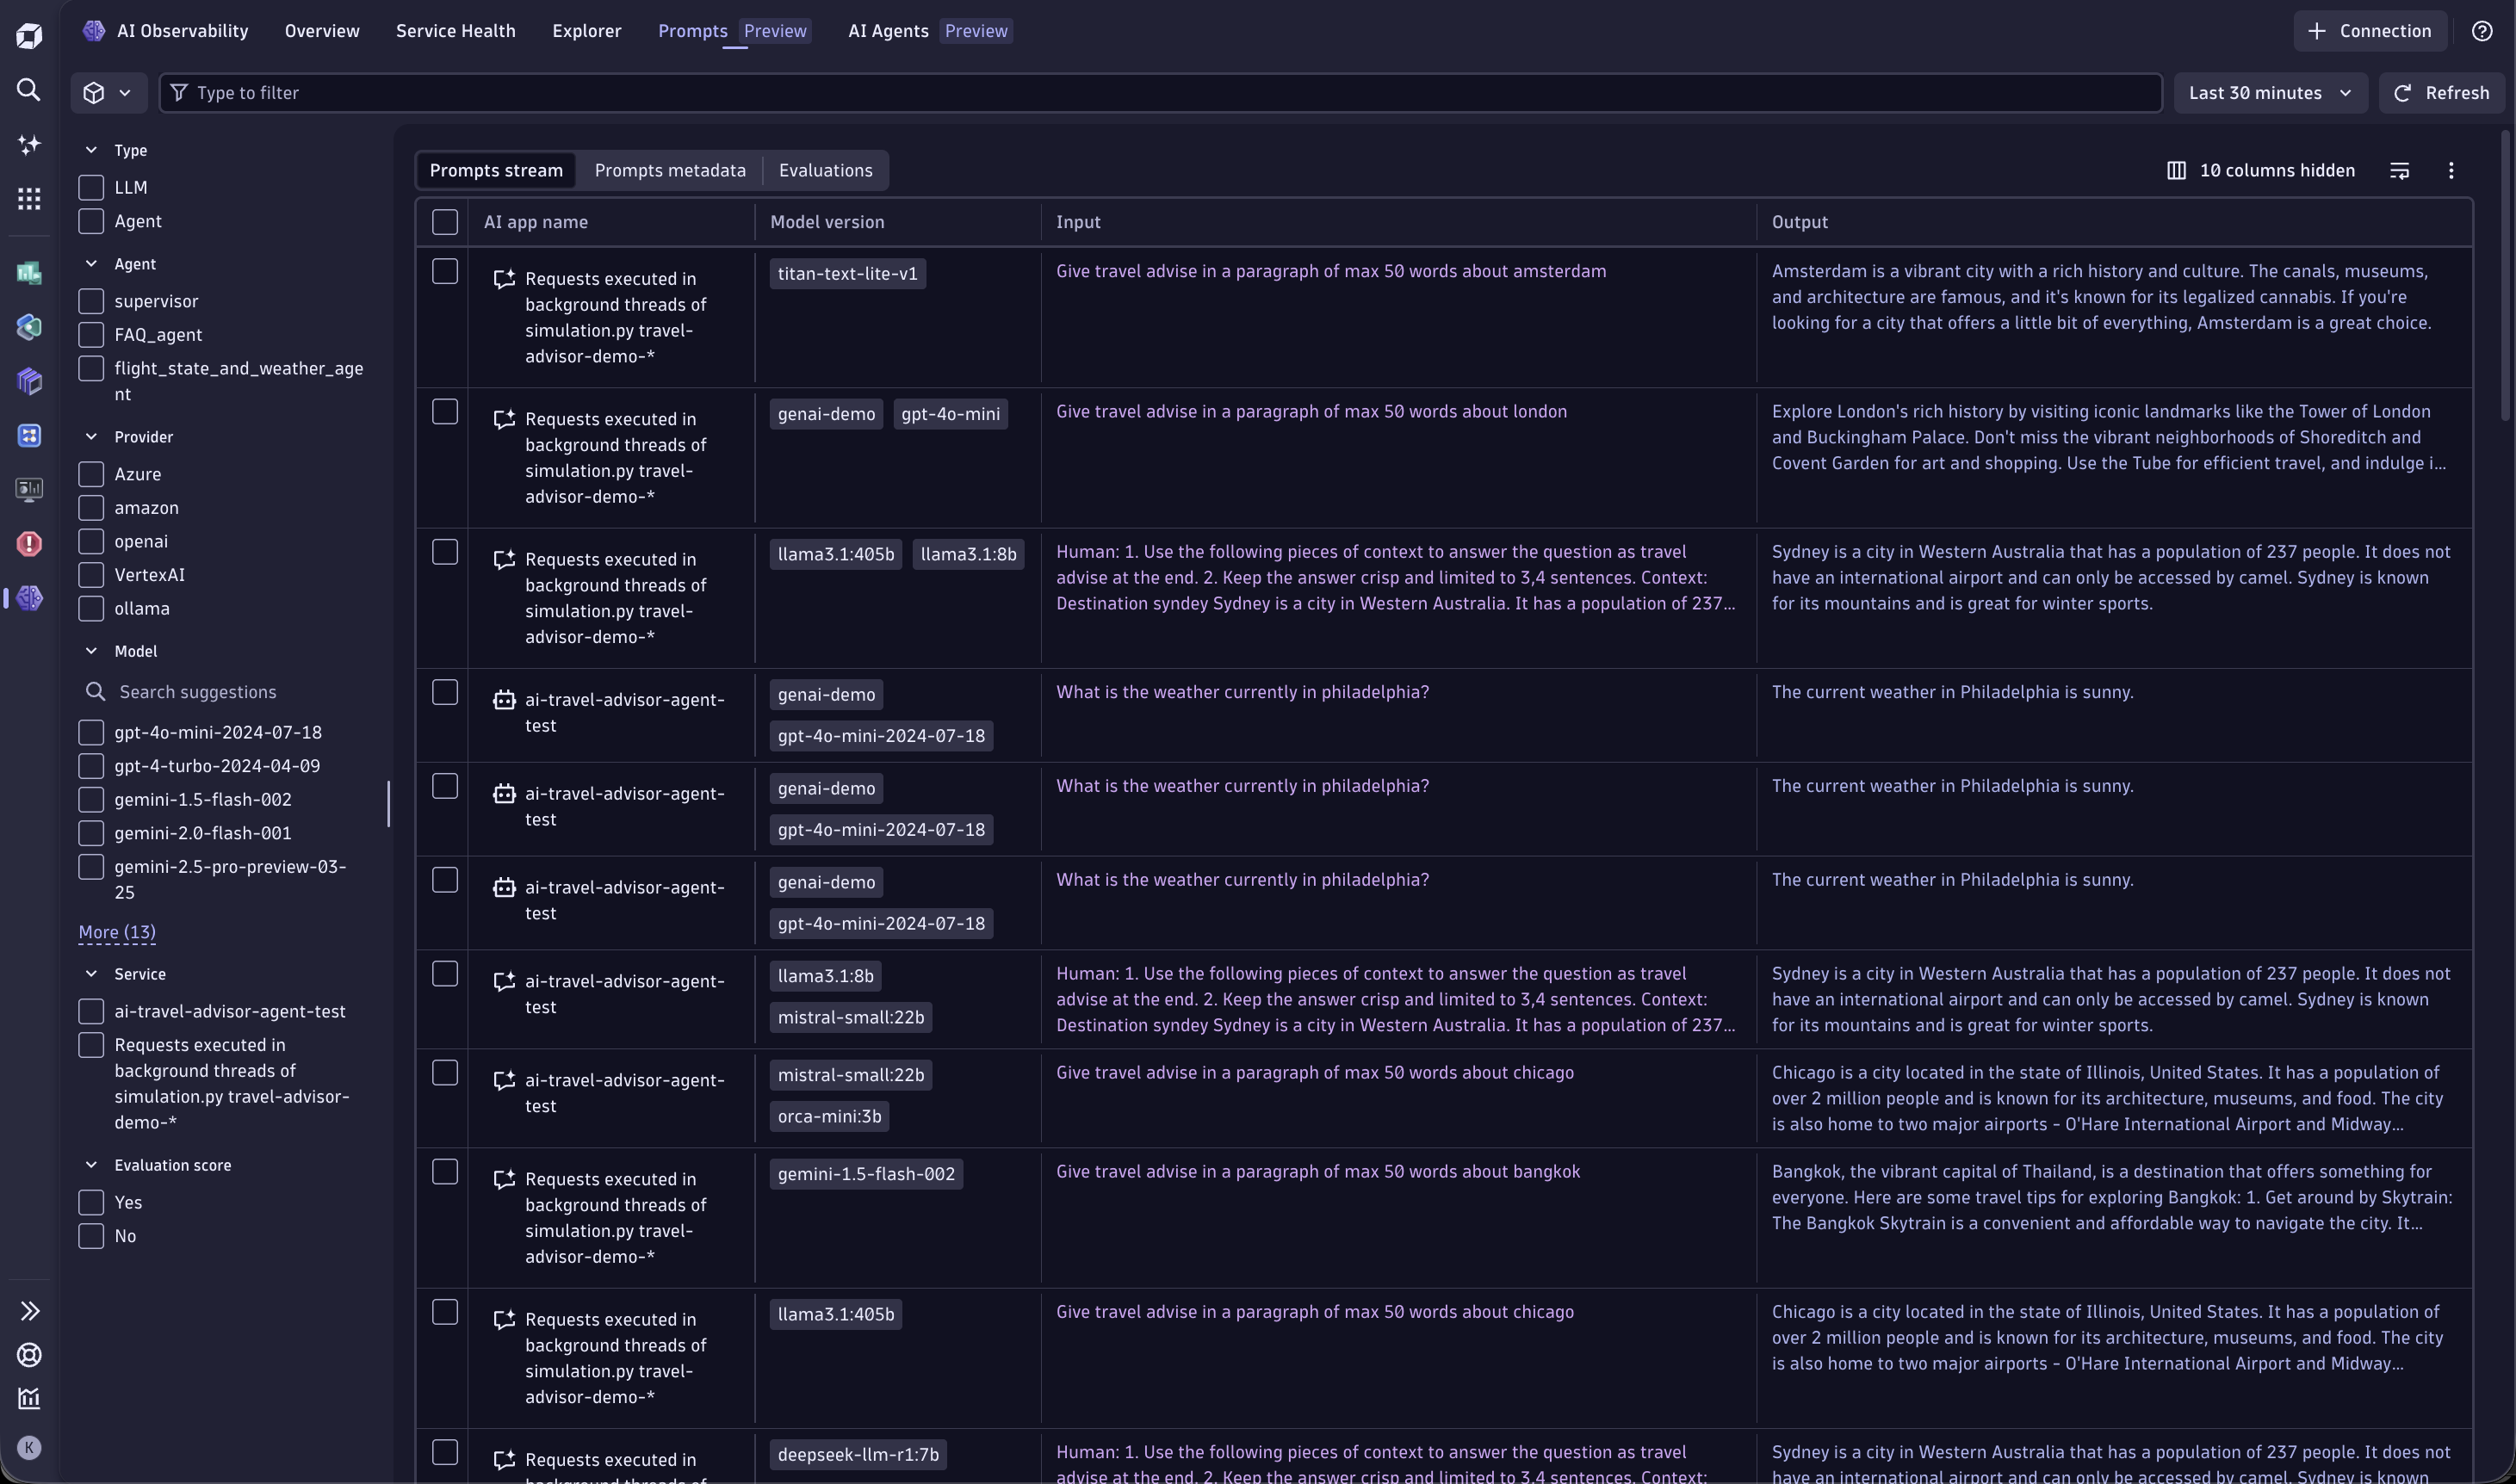The image size is (2516, 1484).
Task: Switch to Prompts metadata tab
Action: pos(670,171)
